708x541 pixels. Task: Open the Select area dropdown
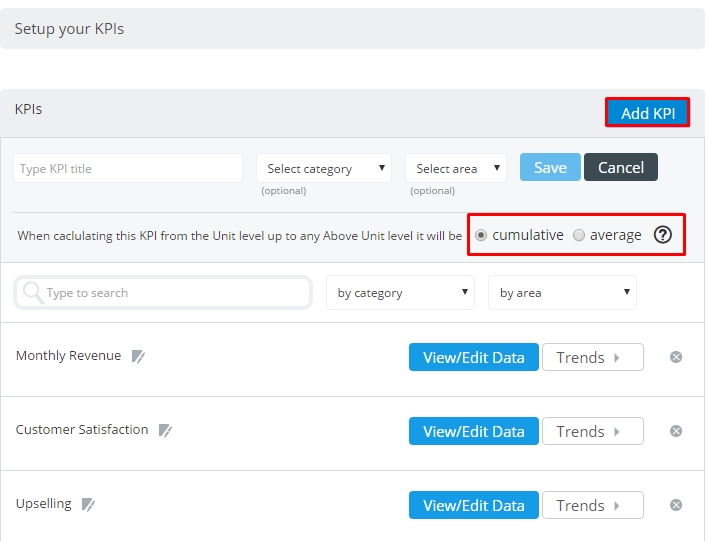coord(456,168)
